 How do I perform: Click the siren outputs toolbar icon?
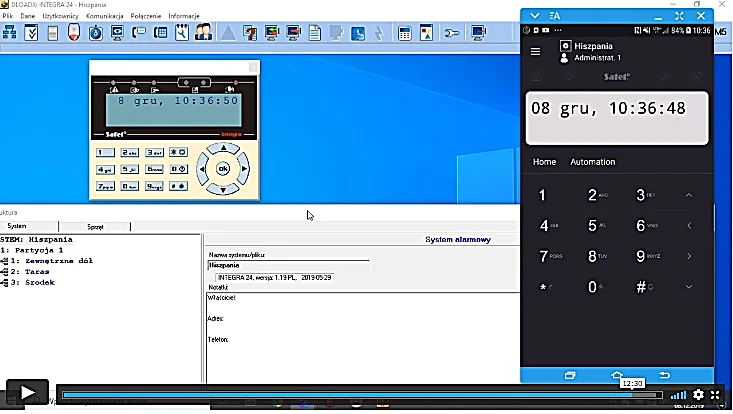74,33
